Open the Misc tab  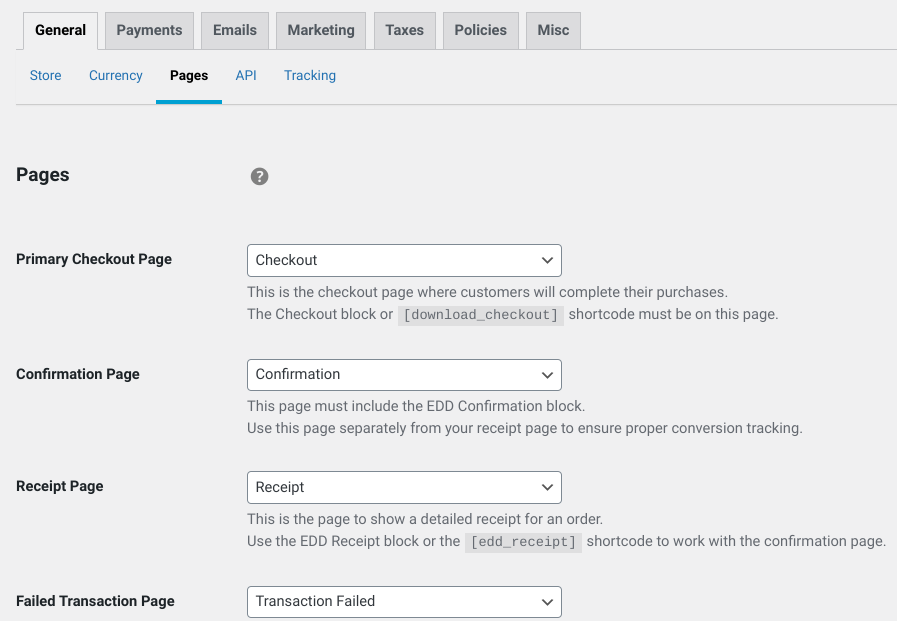click(x=552, y=30)
